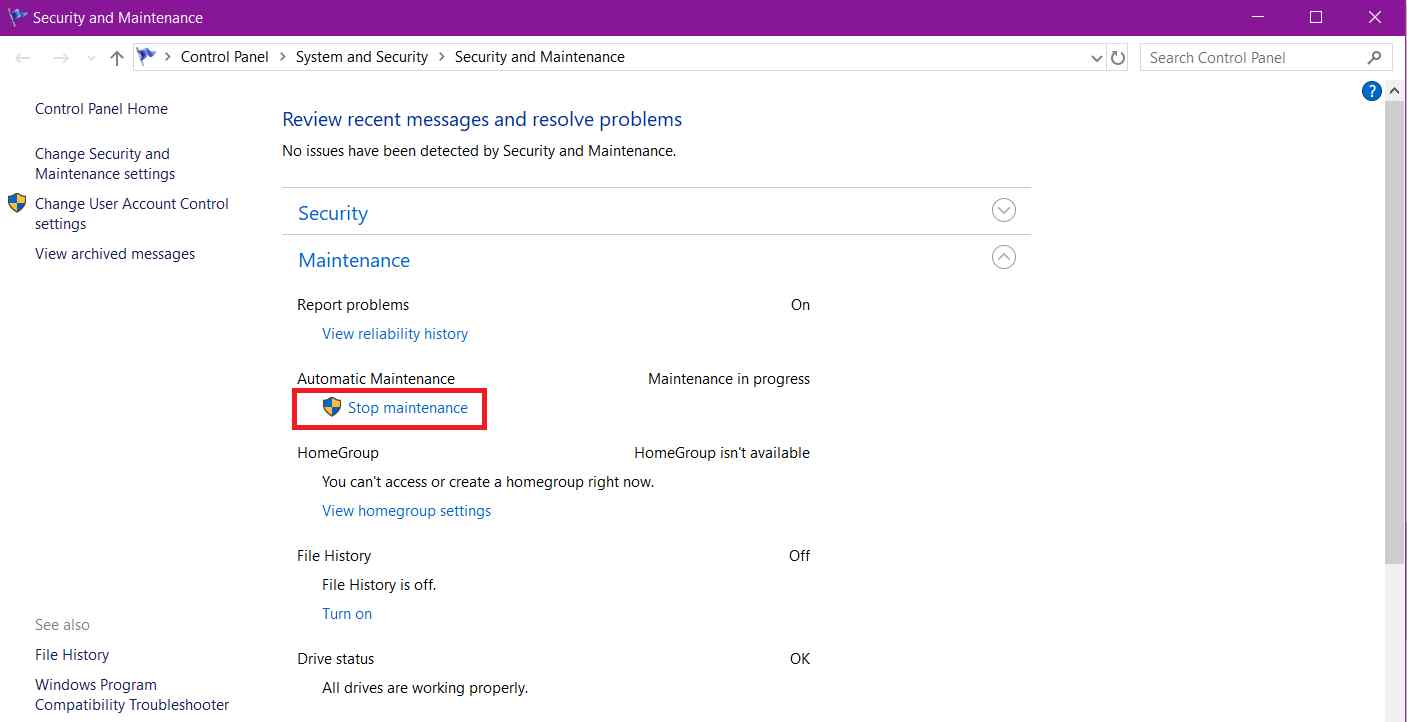
Task: Expand the Security section chevron
Action: [x=1003, y=211]
